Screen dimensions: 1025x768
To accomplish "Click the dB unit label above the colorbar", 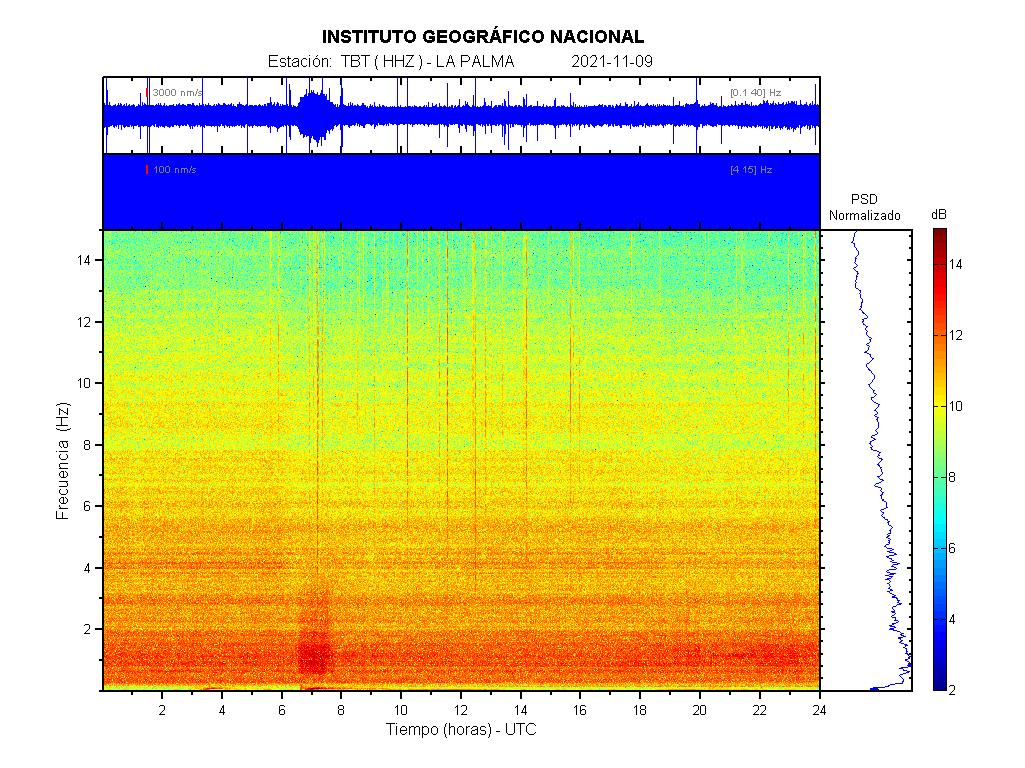I will point(939,215).
